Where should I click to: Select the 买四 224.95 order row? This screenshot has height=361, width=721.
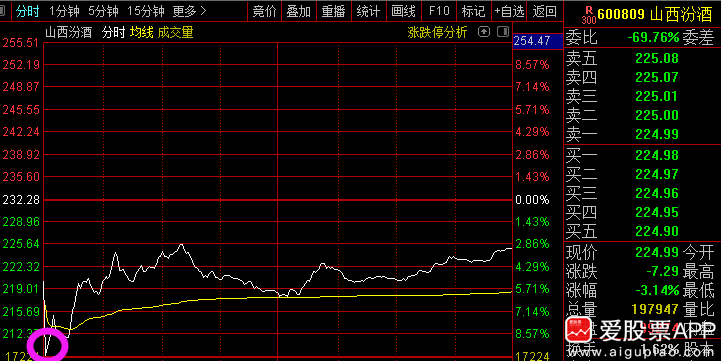click(x=642, y=212)
